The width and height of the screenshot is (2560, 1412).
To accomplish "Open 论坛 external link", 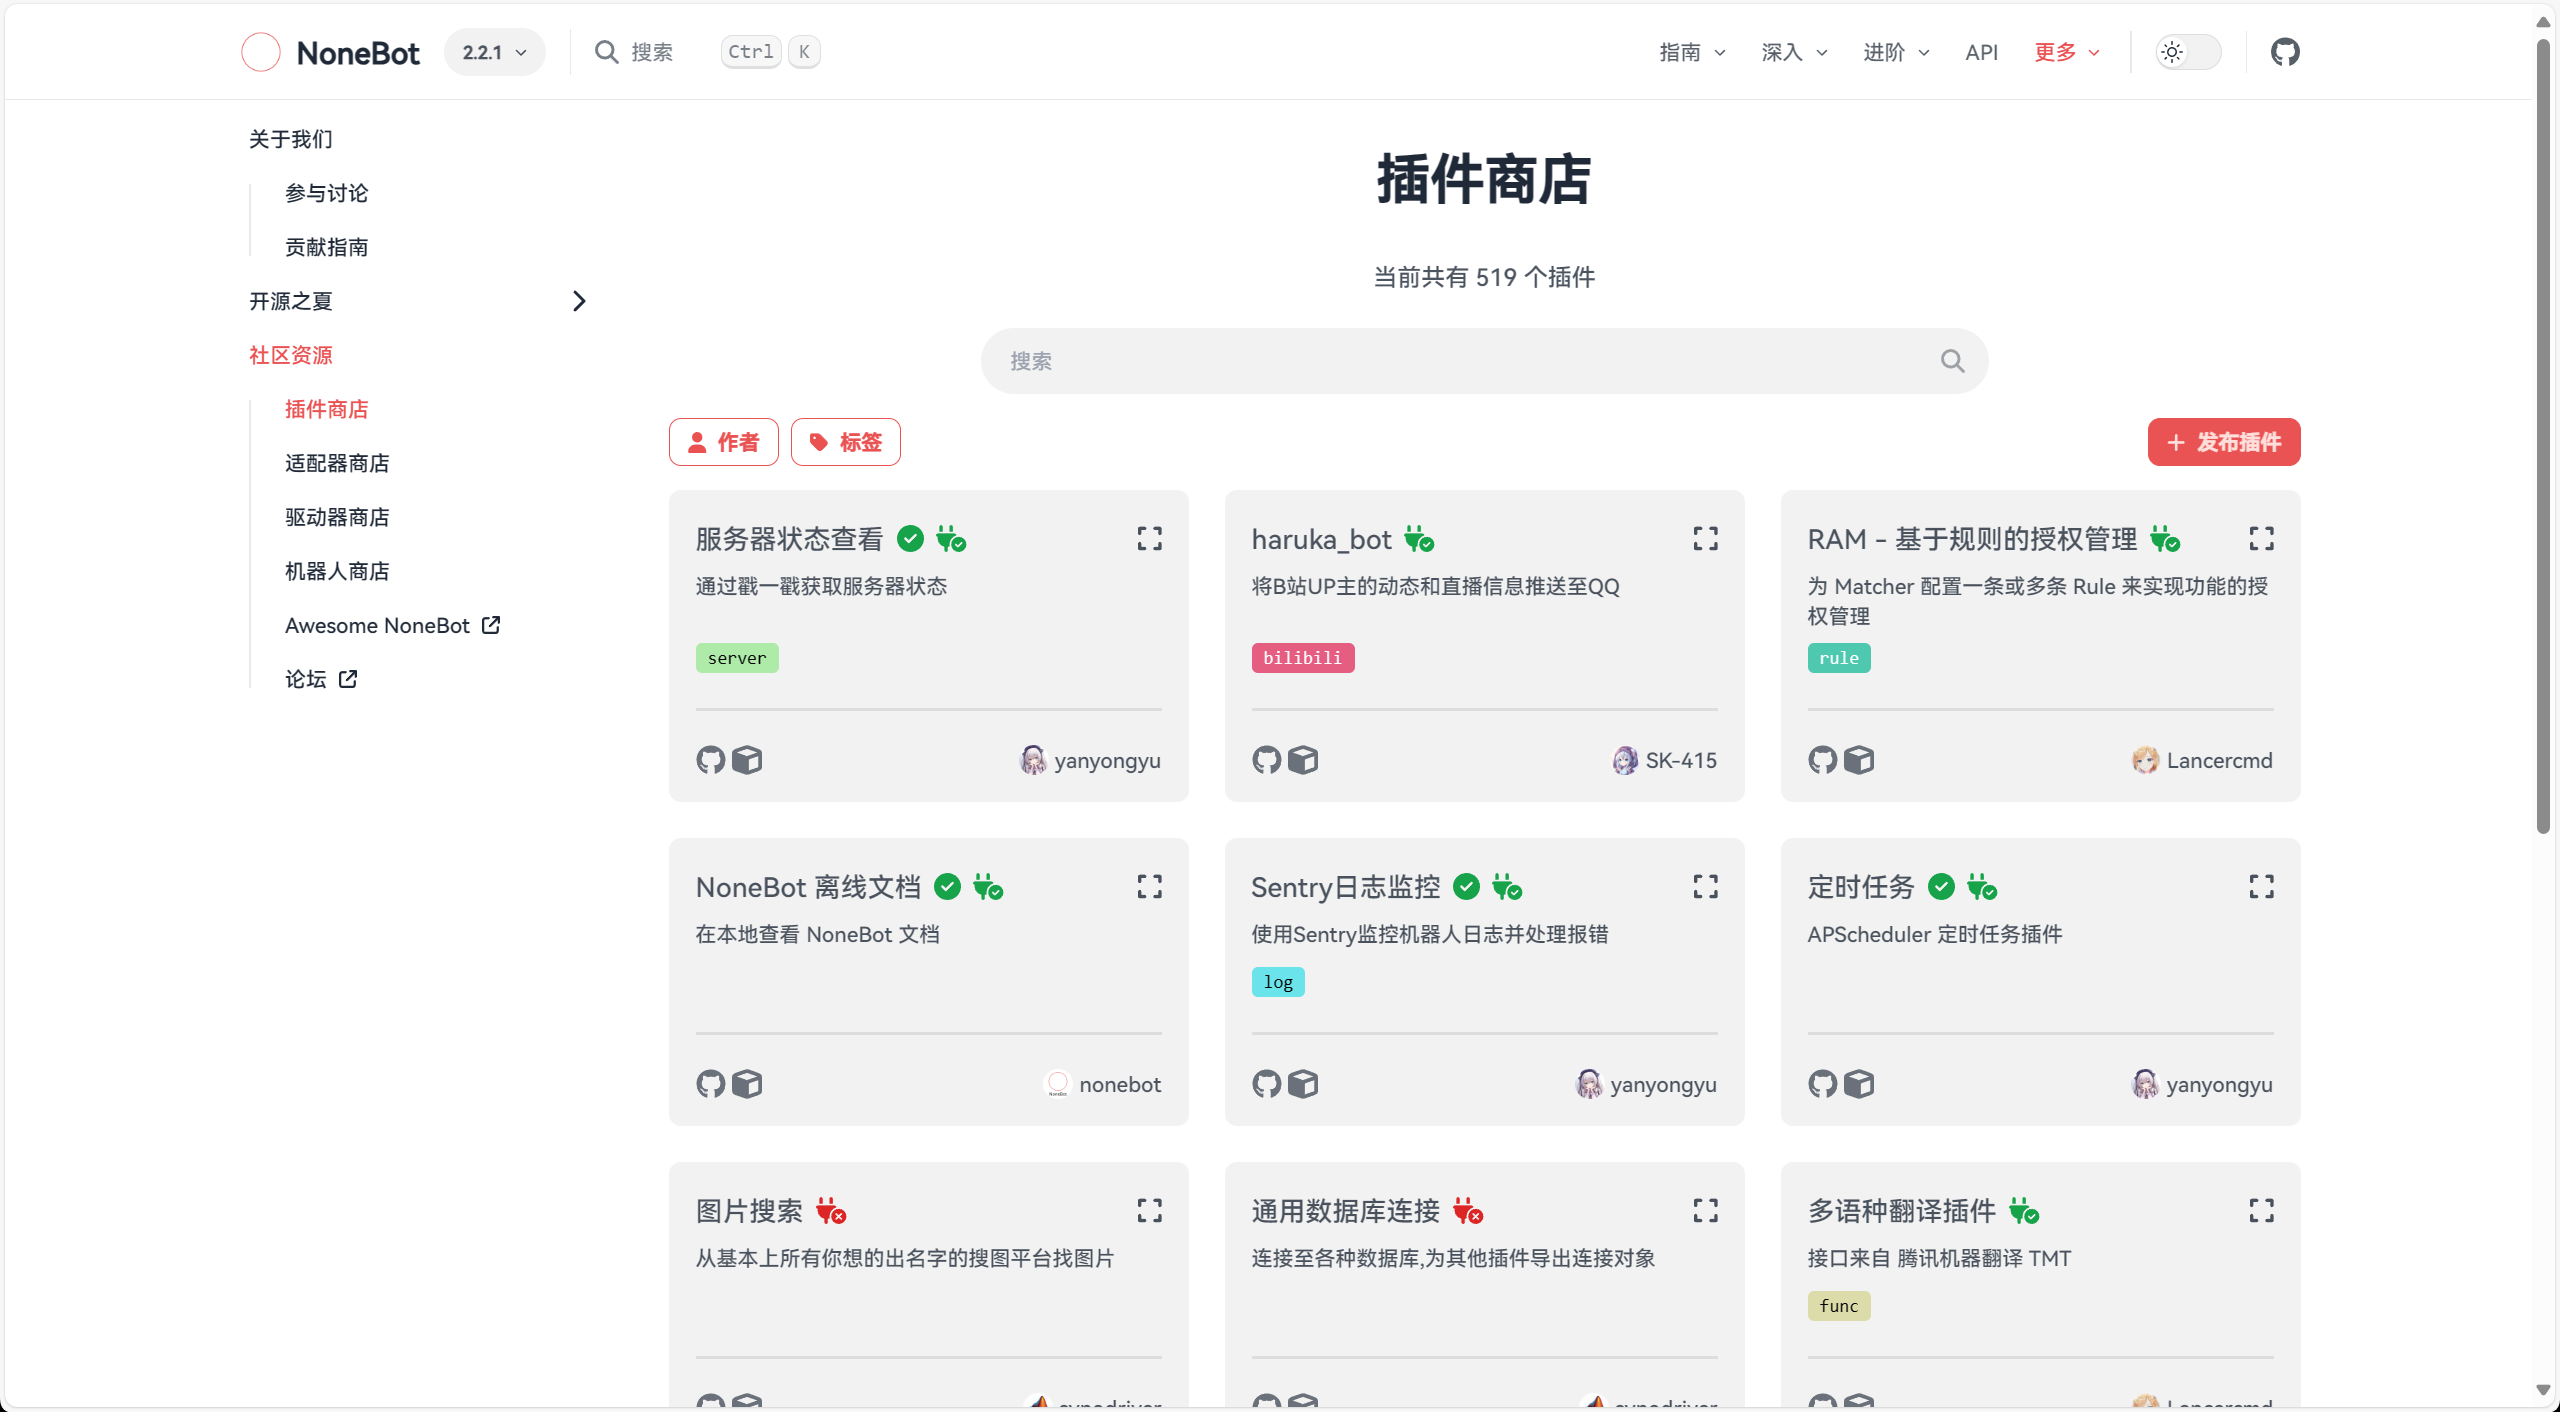I will 321,679.
